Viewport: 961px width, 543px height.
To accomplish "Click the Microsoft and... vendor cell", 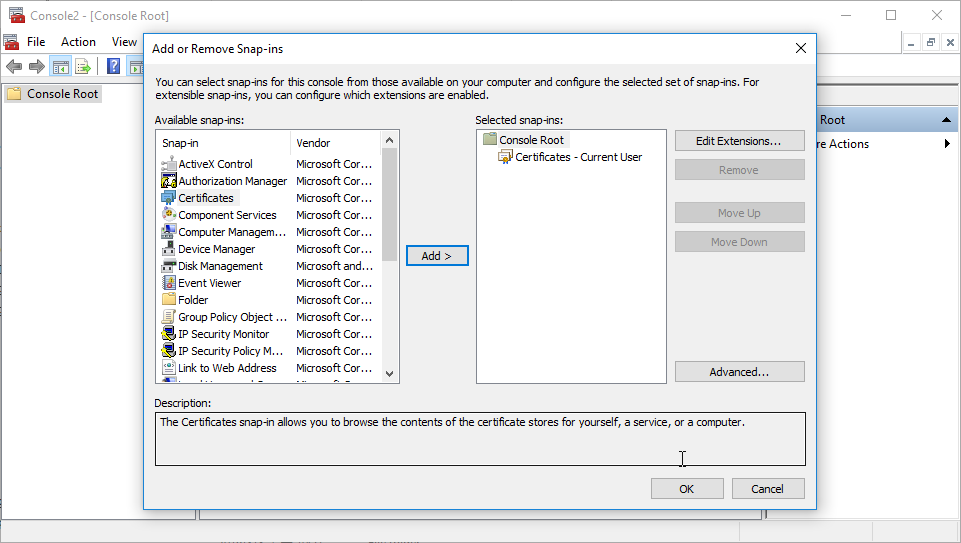I will click(334, 266).
